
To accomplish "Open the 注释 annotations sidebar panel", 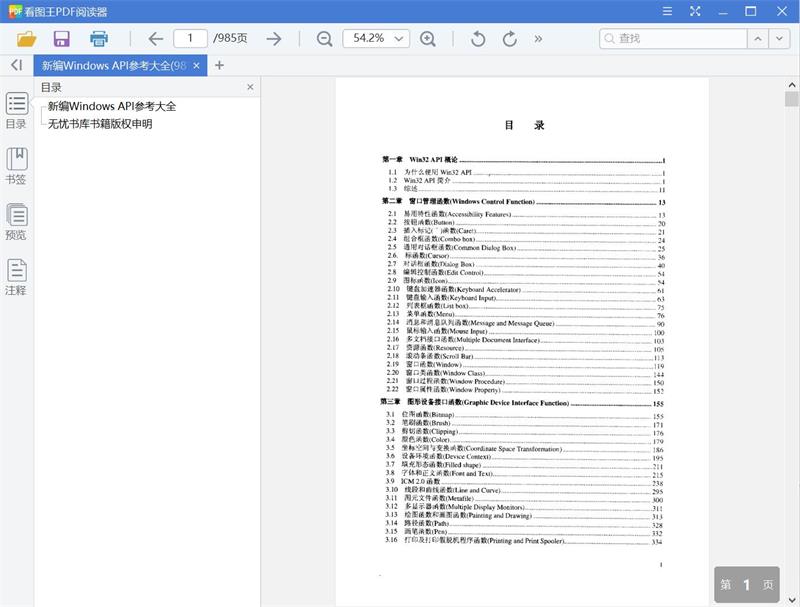I will point(16,277).
